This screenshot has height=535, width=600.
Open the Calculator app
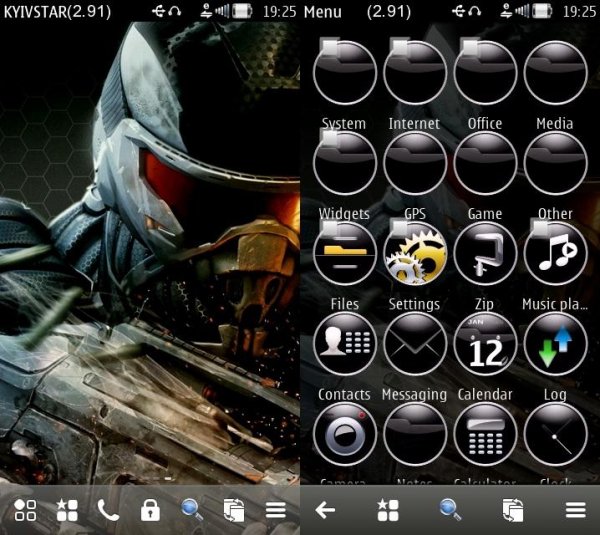485,434
